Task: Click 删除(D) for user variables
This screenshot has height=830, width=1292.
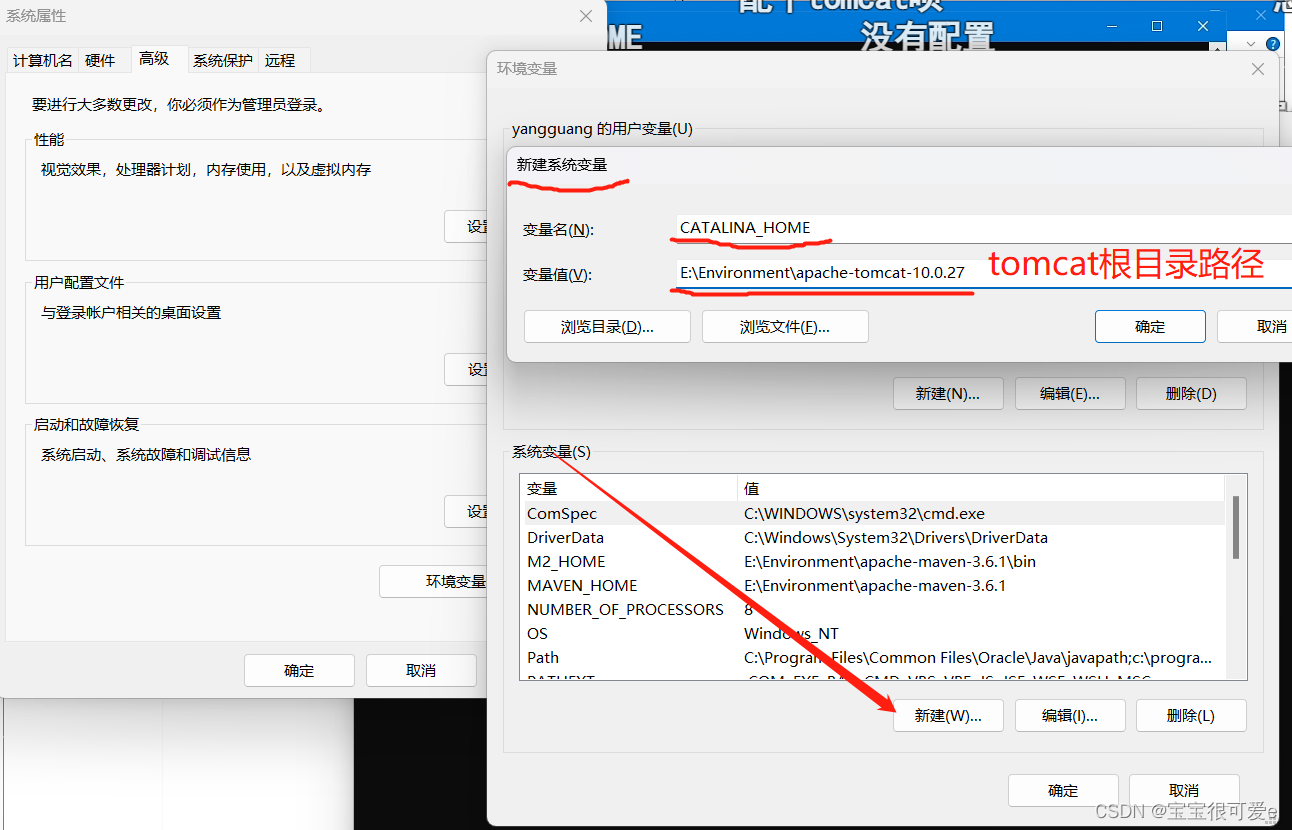Action: pyautogui.click(x=1192, y=393)
